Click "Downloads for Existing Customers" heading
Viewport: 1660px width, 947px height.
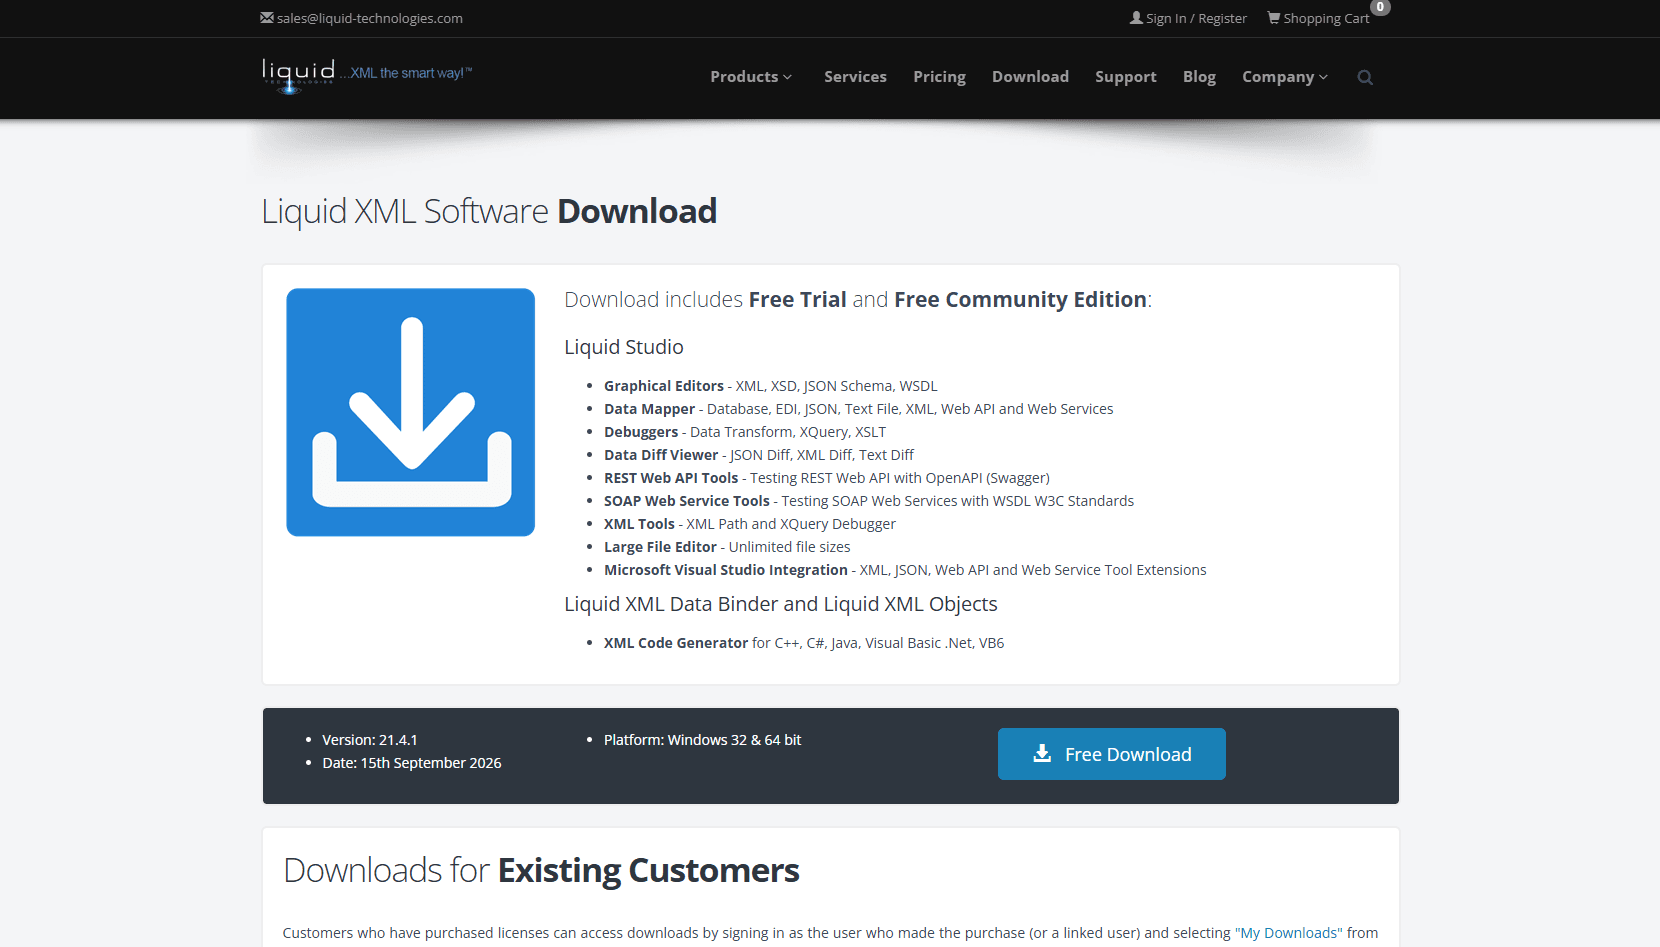(541, 870)
